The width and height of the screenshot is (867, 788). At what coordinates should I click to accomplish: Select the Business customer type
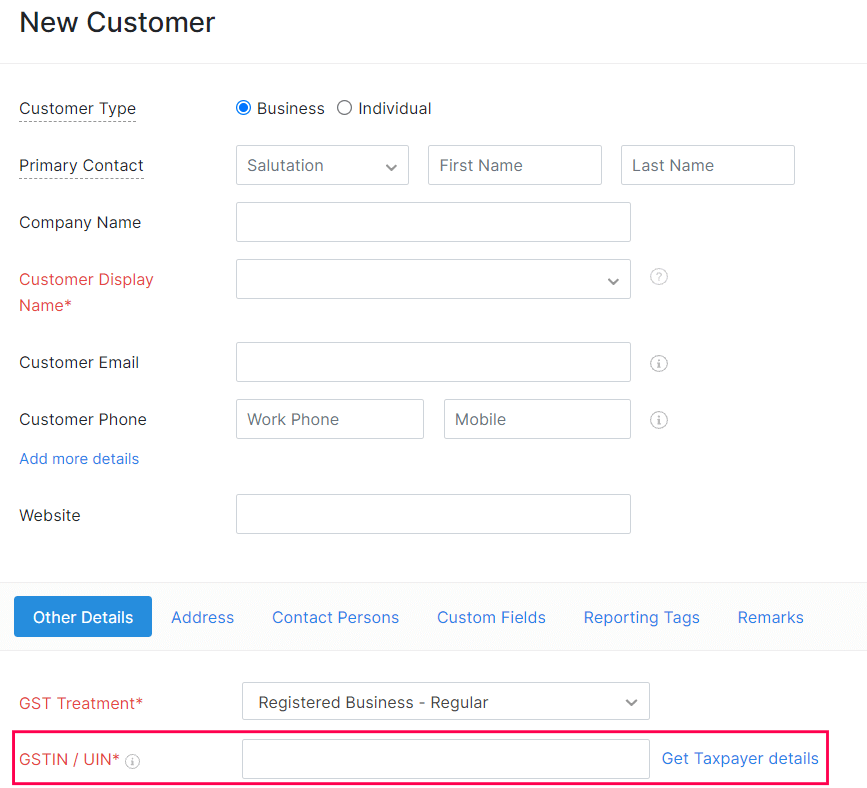click(243, 108)
